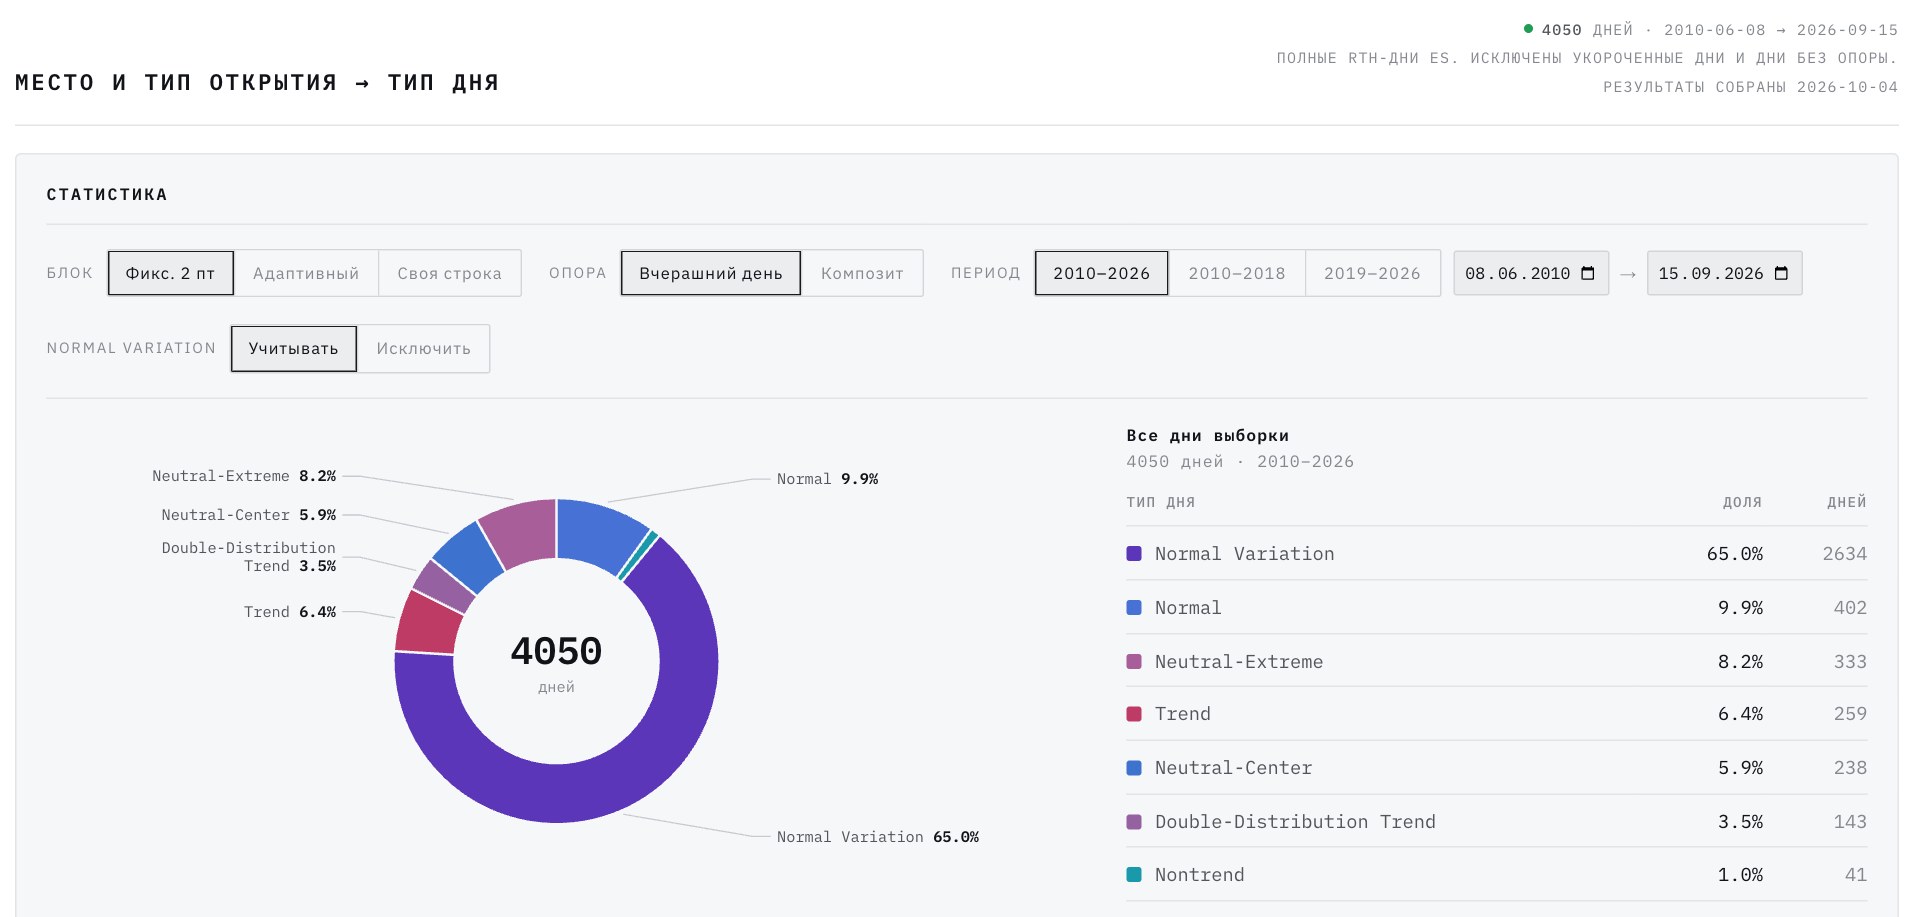The width and height of the screenshot is (1914, 917).
Task: Open calendar picker for end date 15.09.2026
Action: (1781, 273)
